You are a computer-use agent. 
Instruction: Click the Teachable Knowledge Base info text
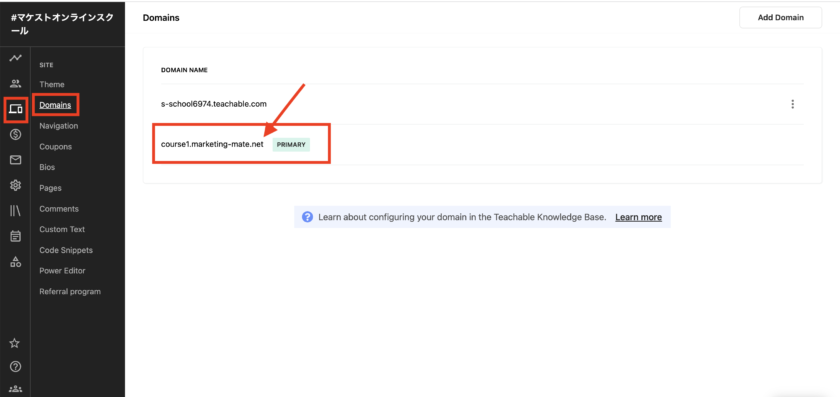tap(462, 218)
